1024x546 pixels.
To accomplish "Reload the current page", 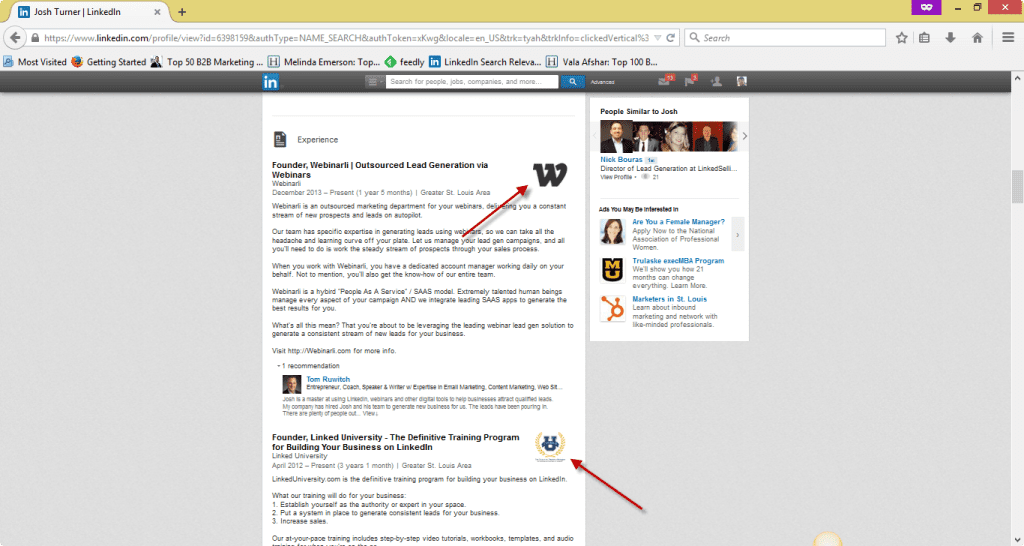I will [670, 38].
